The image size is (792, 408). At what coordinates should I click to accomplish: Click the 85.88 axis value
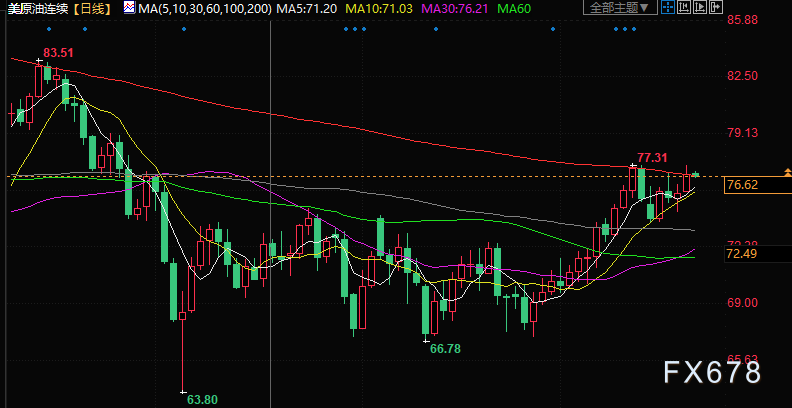[742, 20]
